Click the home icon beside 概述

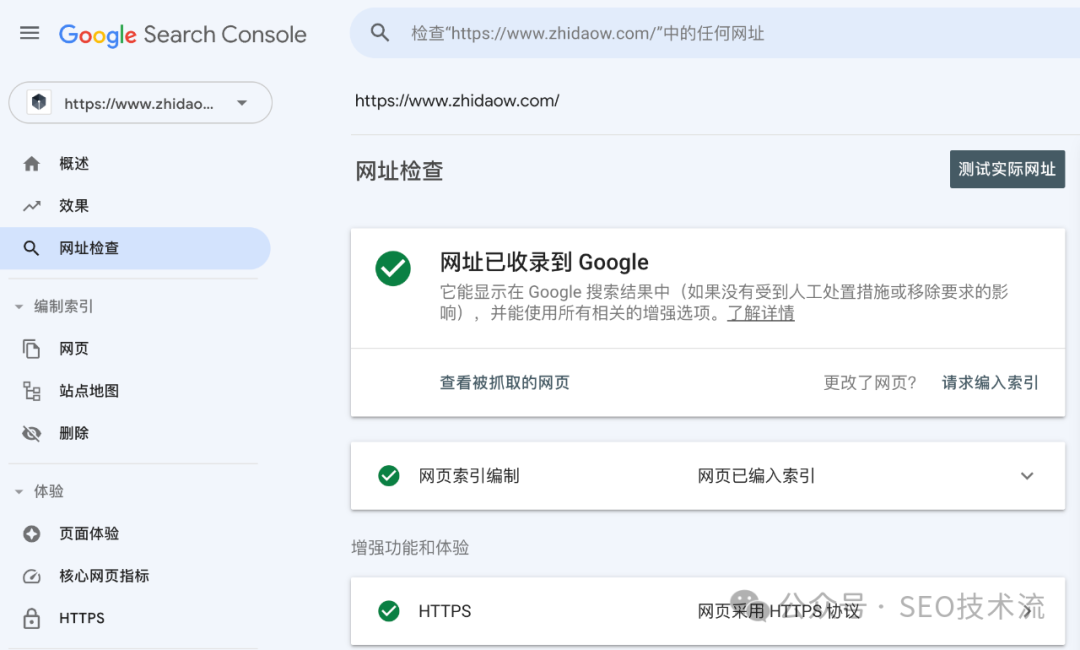coord(32,164)
